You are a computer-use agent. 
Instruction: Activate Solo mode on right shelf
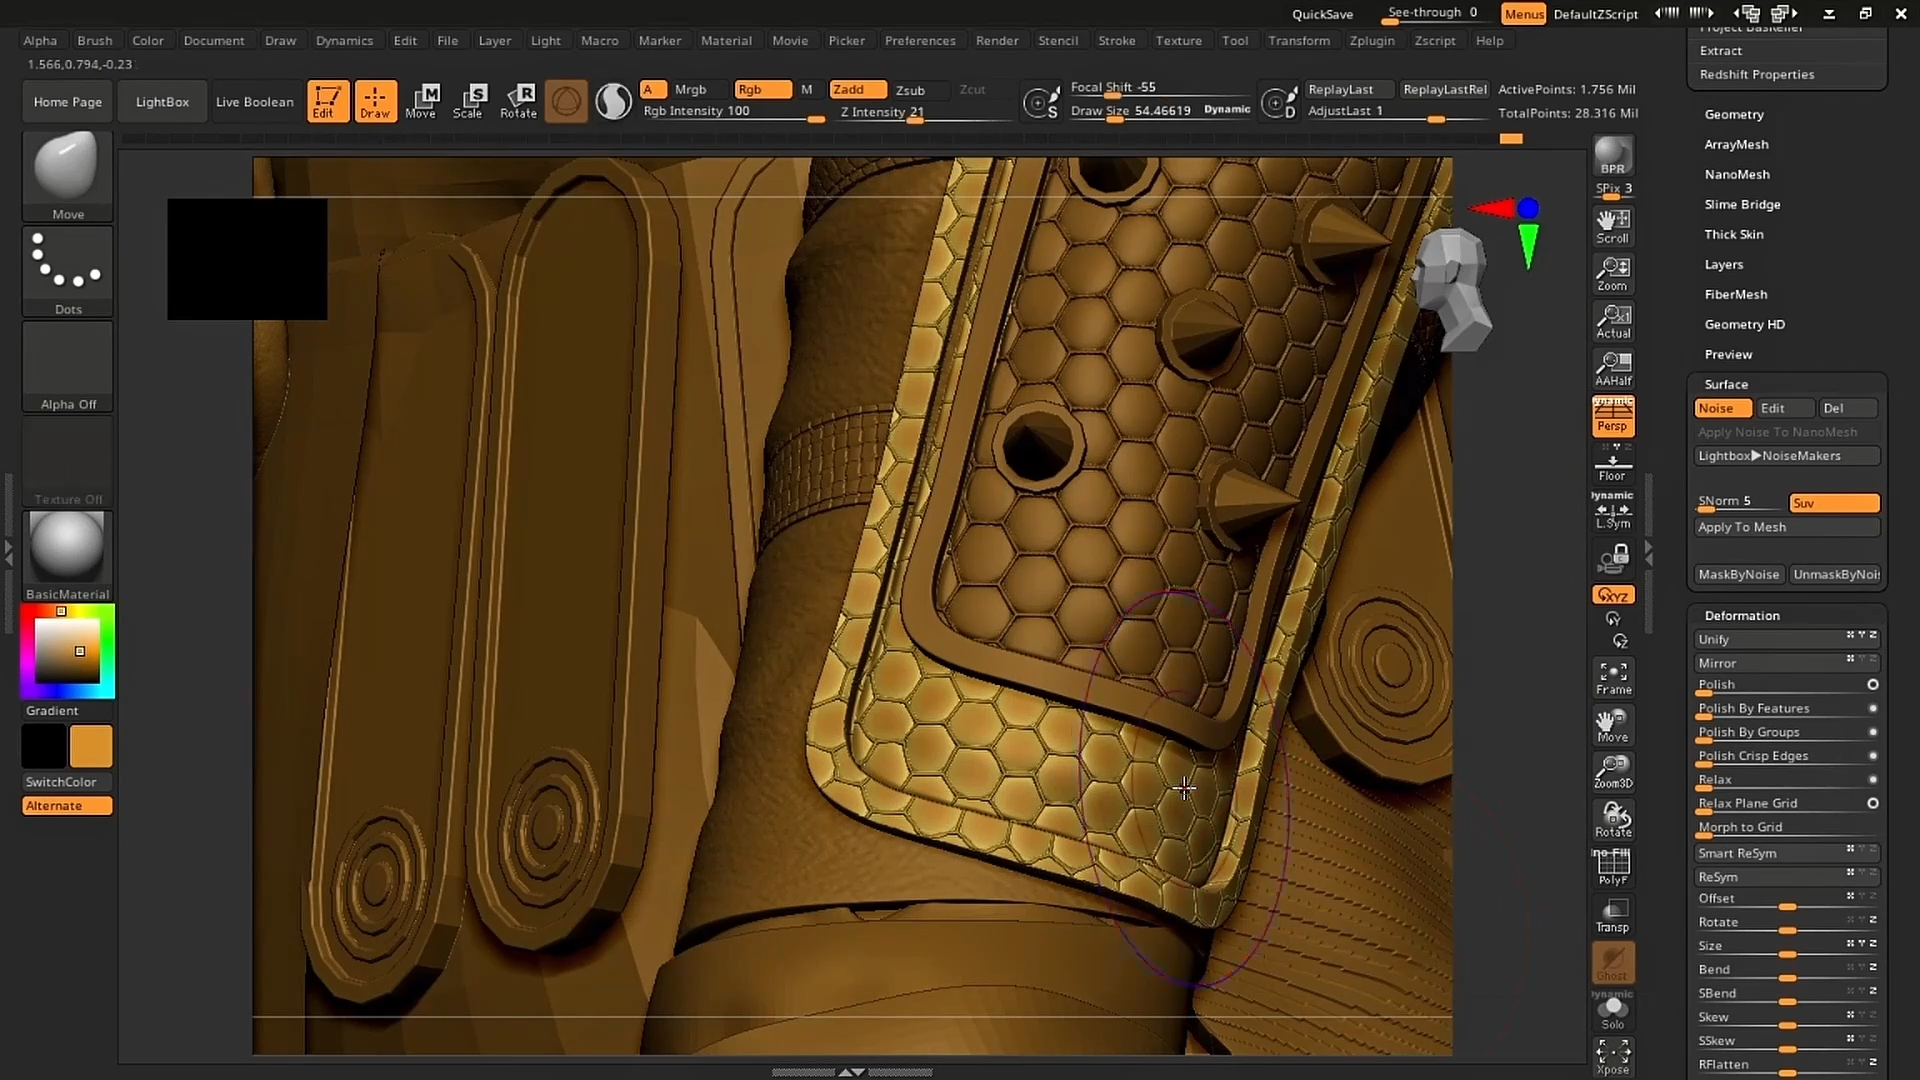tap(1612, 1011)
